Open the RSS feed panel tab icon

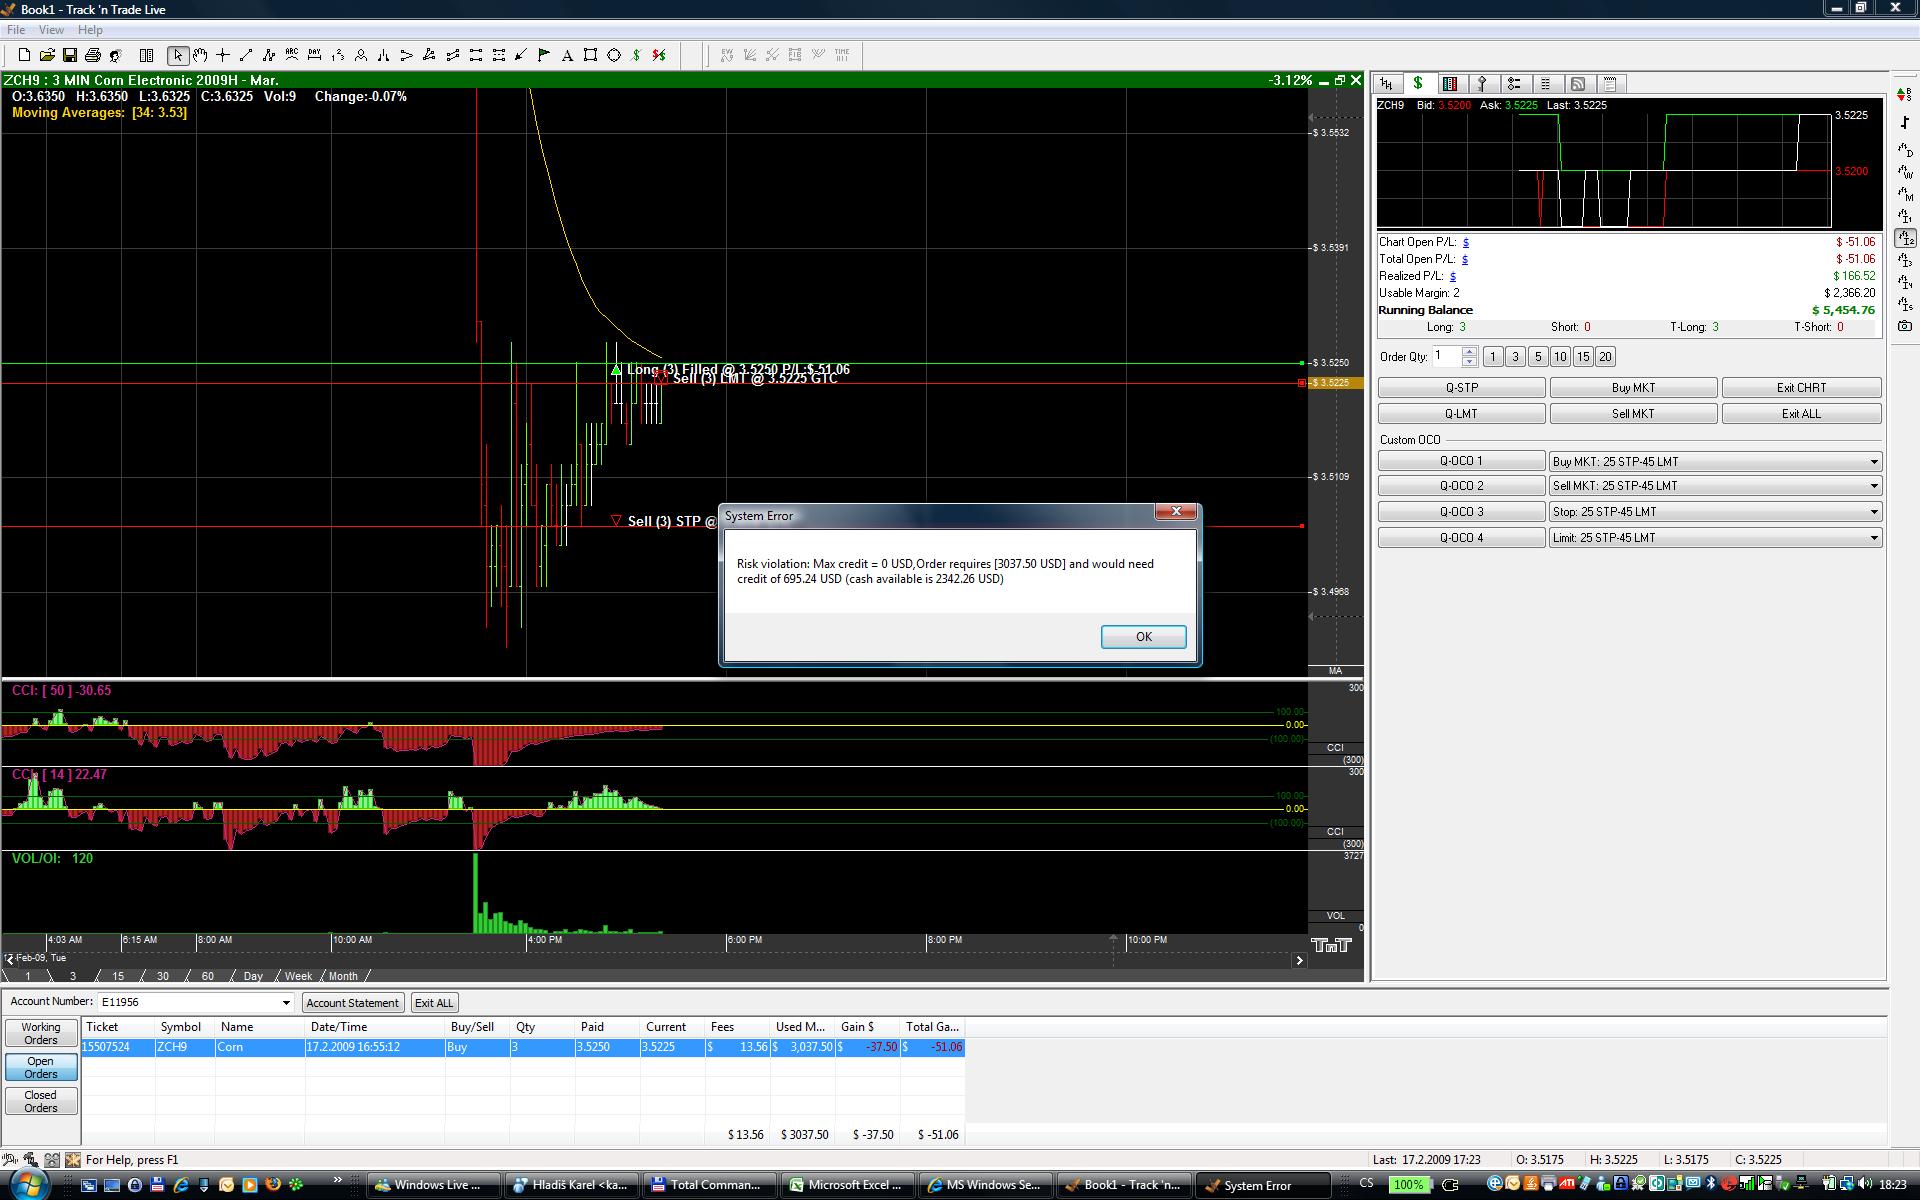click(x=1578, y=84)
